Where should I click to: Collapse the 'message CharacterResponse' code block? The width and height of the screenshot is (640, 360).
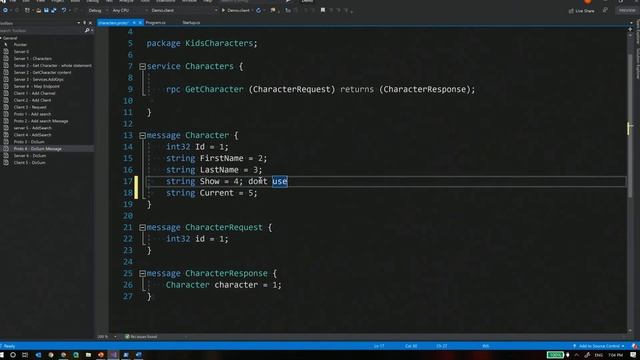tap(142, 273)
